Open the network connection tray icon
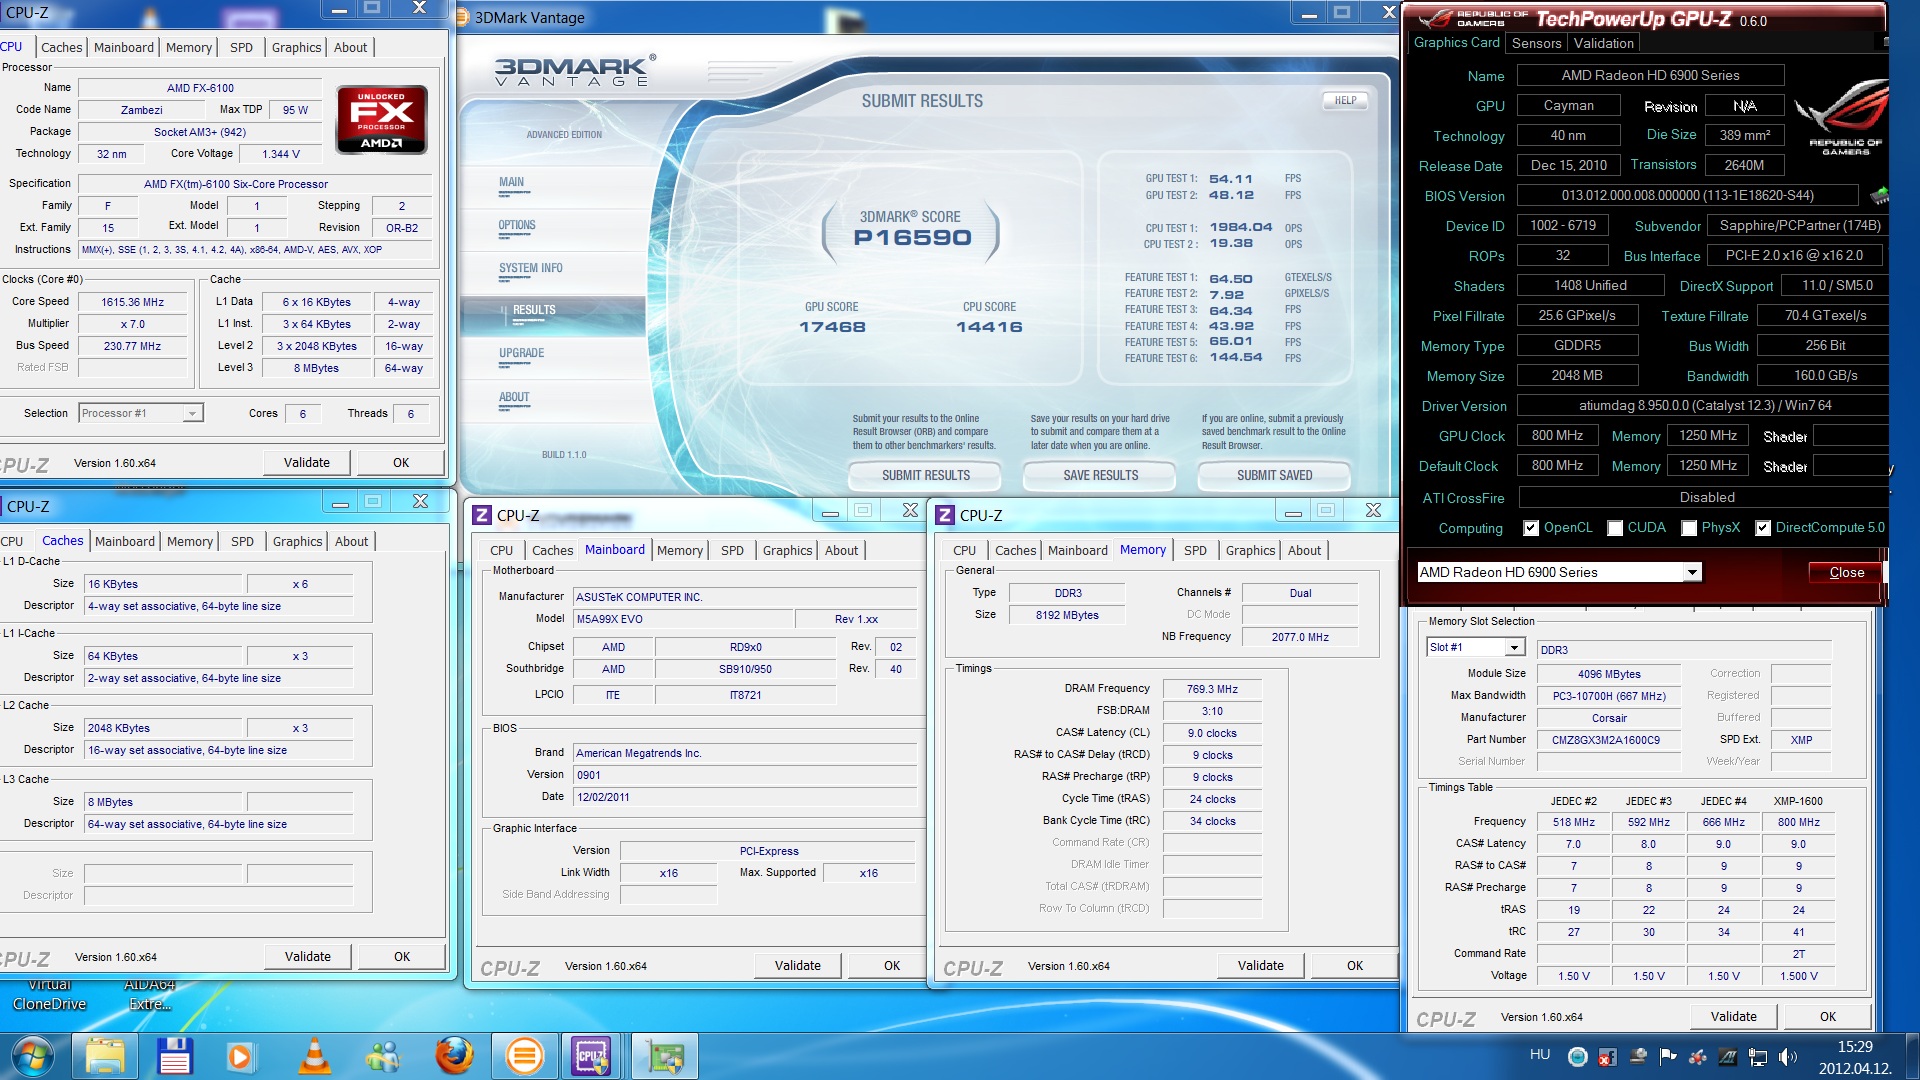1920x1080 pixels. (1758, 1056)
